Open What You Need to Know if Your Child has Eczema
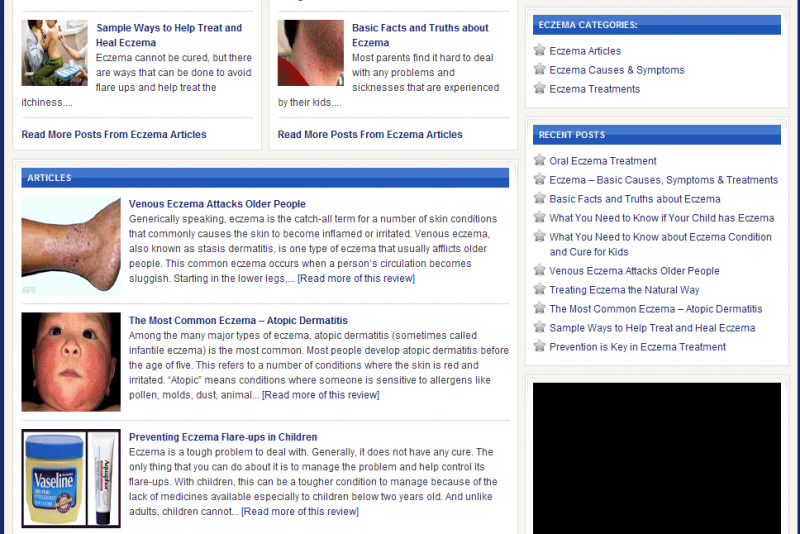 [x=662, y=218]
